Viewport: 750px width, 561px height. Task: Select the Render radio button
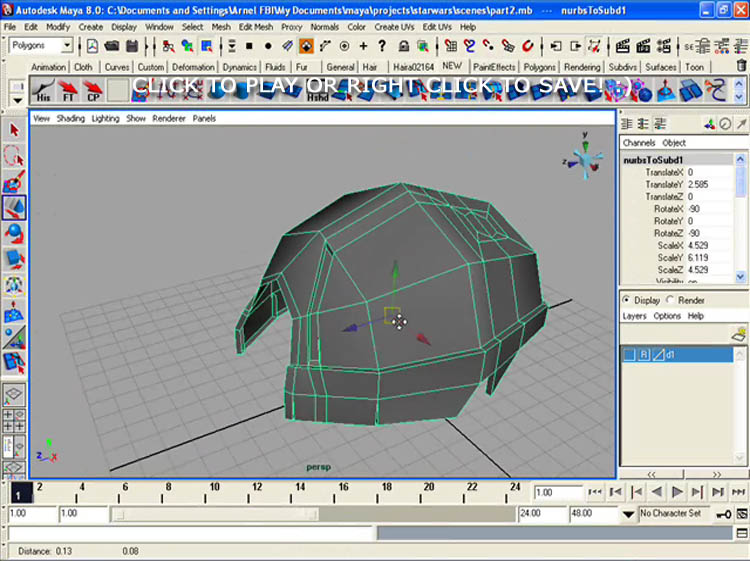point(670,300)
